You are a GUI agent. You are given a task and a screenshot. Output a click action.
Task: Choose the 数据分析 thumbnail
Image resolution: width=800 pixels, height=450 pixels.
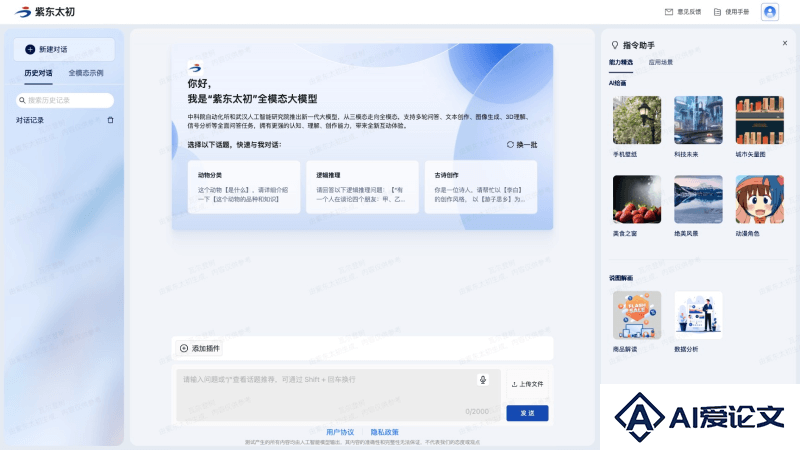(698, 315)
